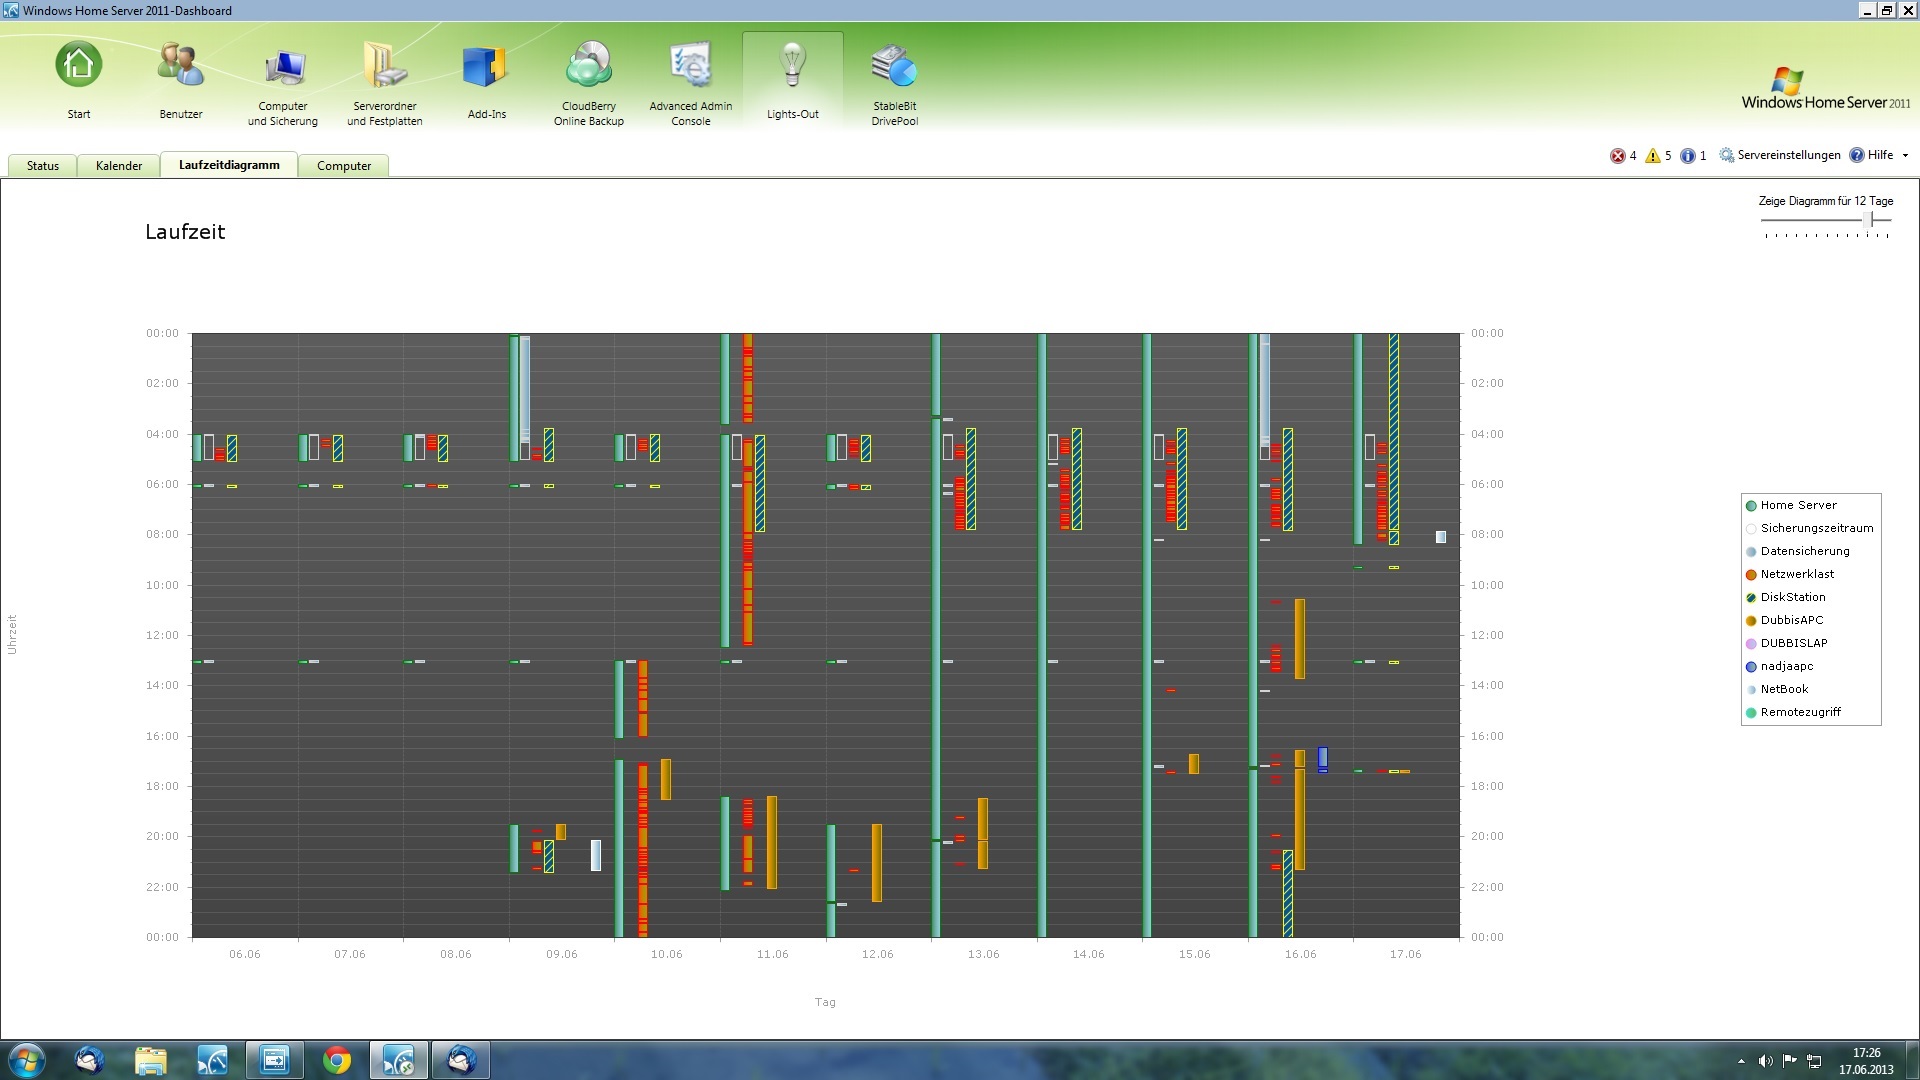Open the Benutzer users section

(181, 66)
